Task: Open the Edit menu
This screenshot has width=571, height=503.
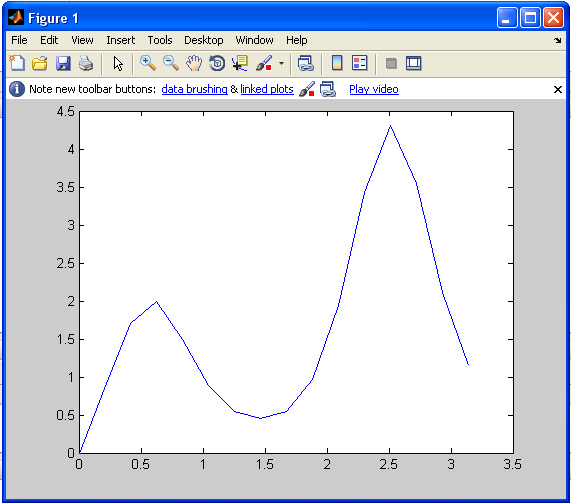Action: point(49,40)
